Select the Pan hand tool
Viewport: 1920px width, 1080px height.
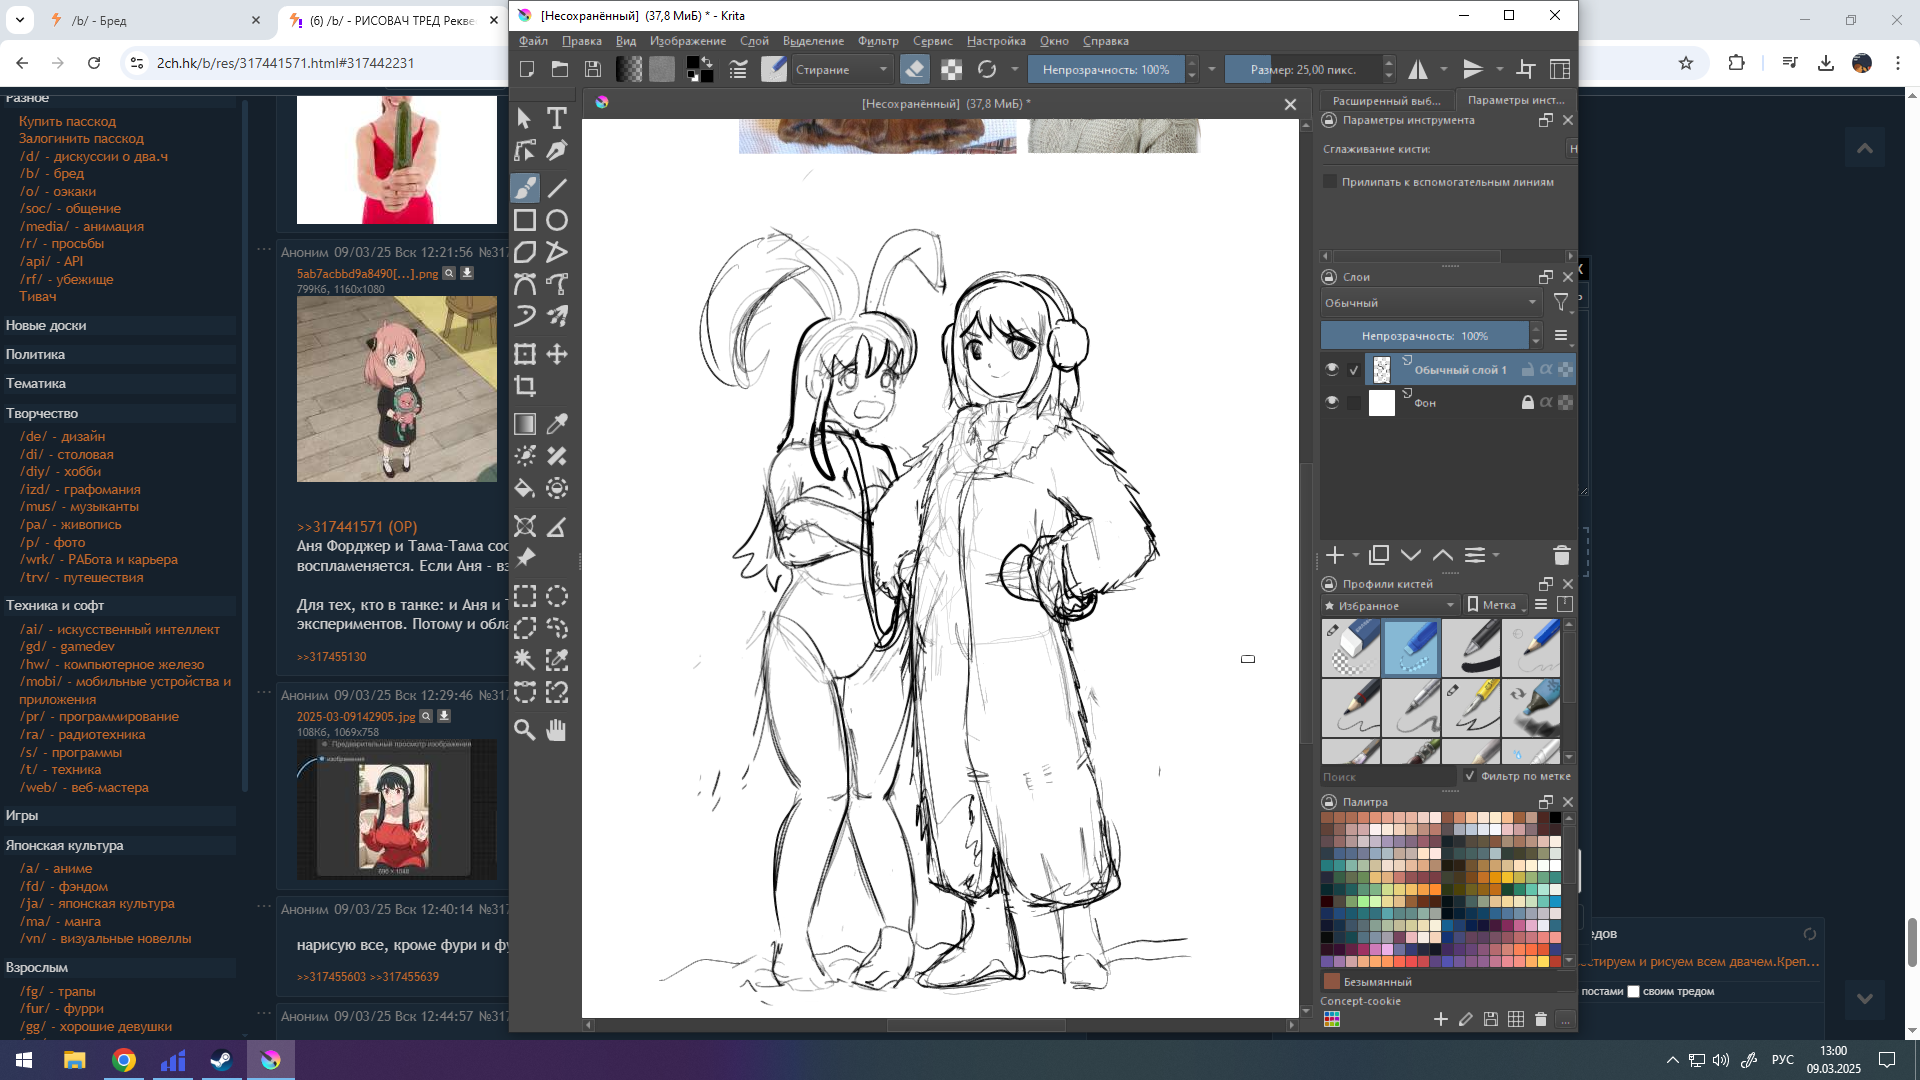tap(557, 730)
